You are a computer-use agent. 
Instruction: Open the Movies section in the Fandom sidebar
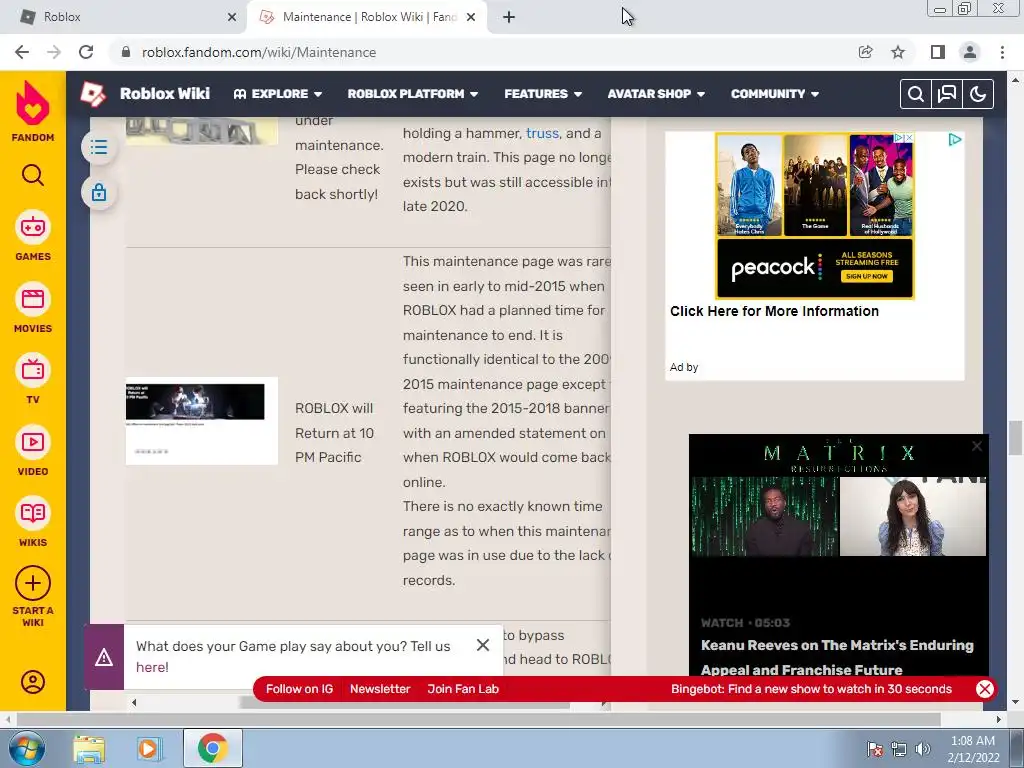coord(33,308)
